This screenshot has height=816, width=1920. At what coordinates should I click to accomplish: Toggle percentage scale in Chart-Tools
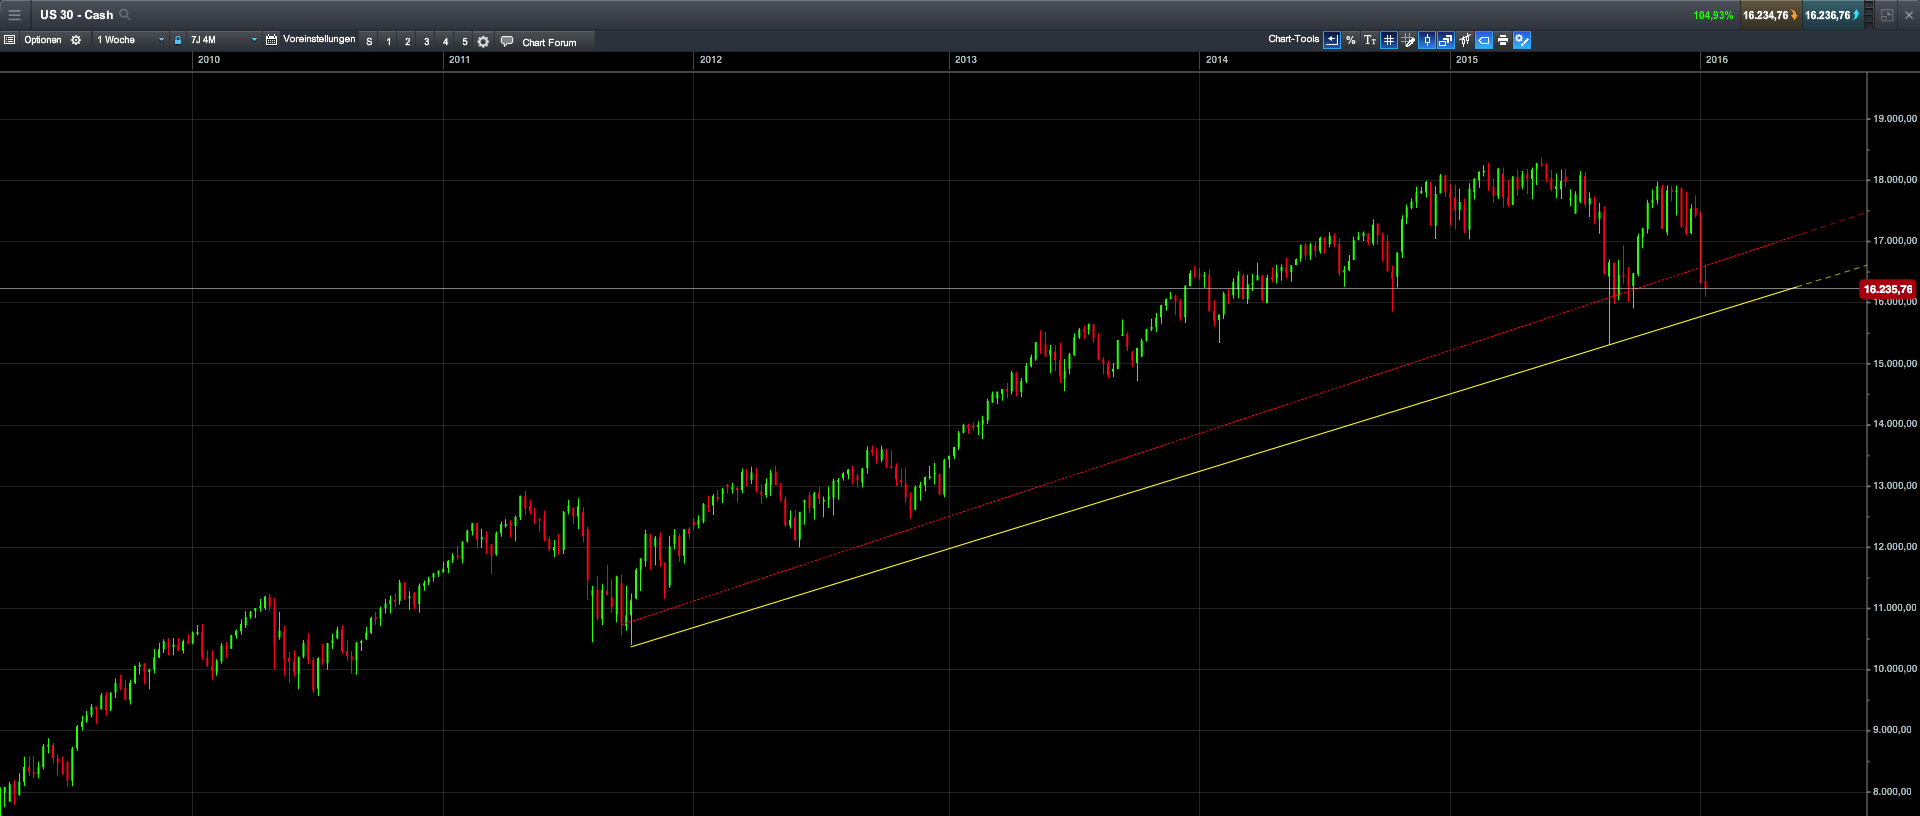coord(1351,40)
